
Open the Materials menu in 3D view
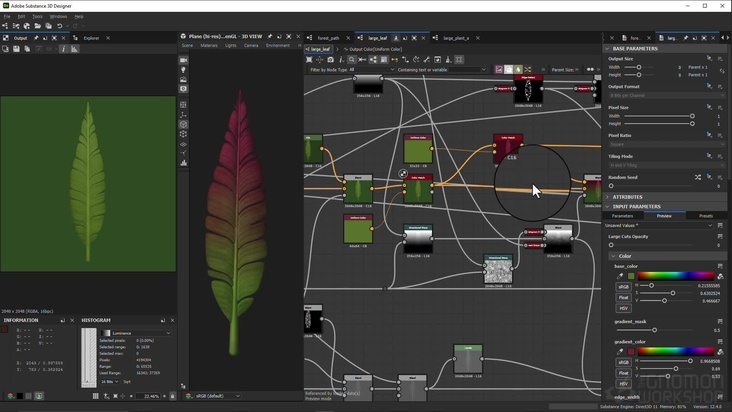point(209,46)
